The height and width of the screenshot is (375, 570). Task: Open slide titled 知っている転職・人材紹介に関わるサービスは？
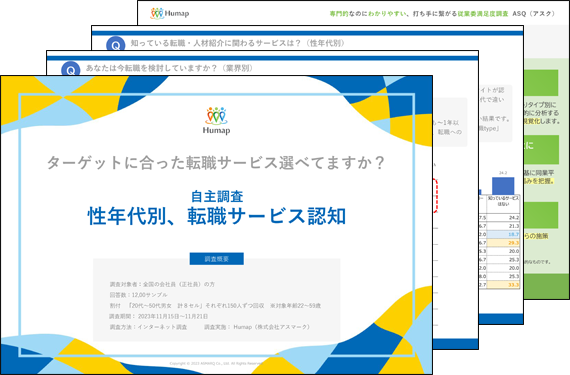[x=238, y=43]
